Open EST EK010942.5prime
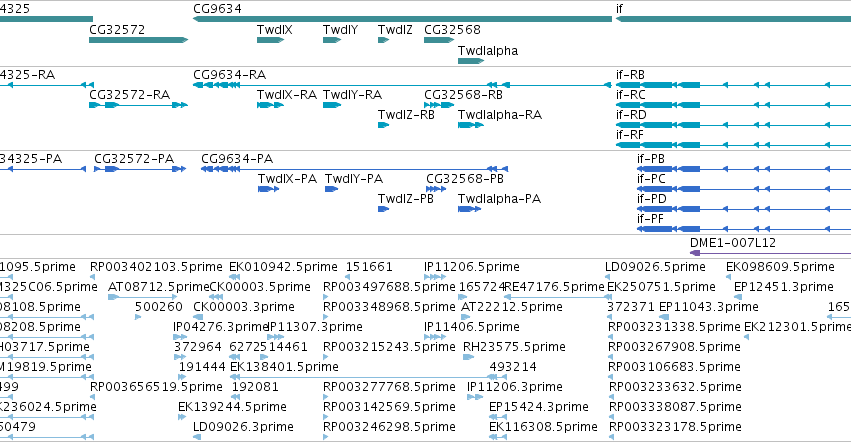 pos(283,267)
